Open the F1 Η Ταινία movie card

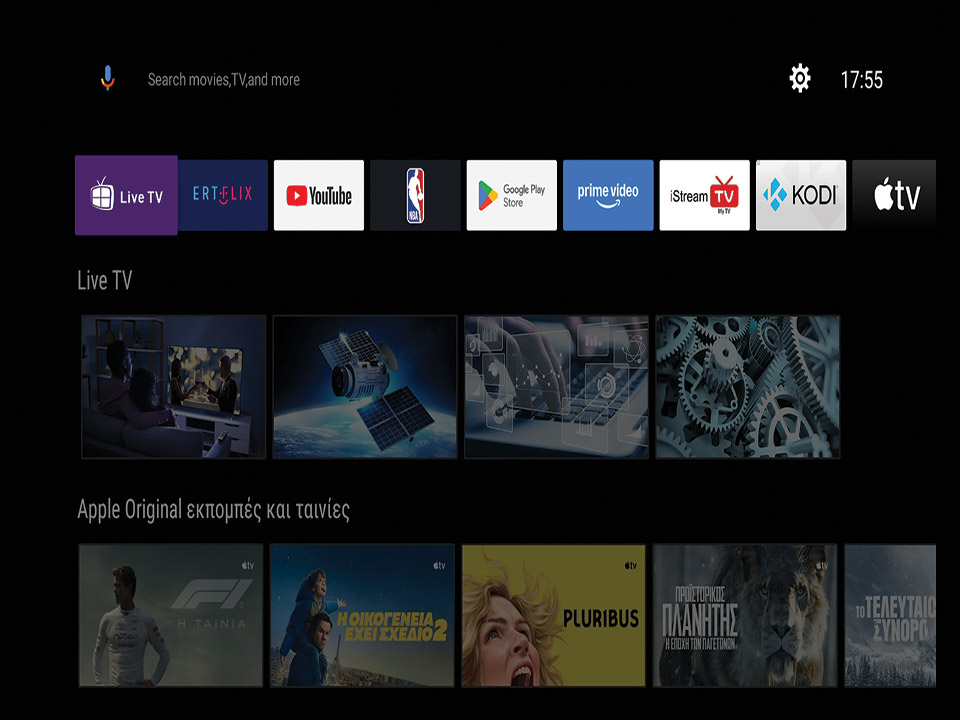171,615
